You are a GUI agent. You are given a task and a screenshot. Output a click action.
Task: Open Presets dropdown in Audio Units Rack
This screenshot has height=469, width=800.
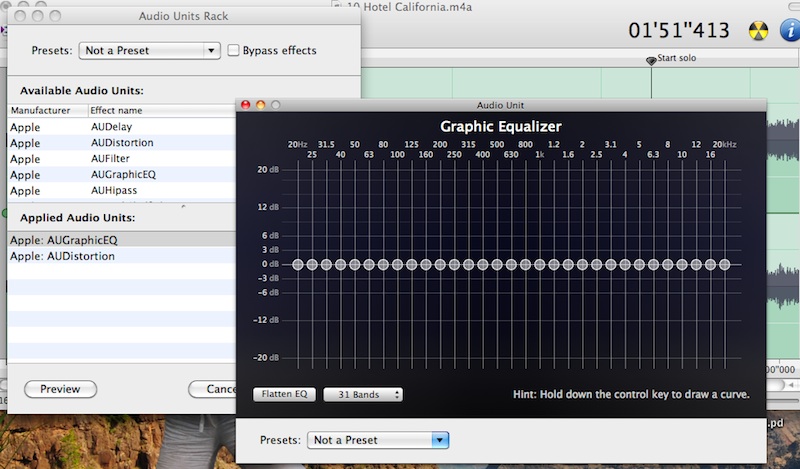pyautogui.click(x=151, y=50)
